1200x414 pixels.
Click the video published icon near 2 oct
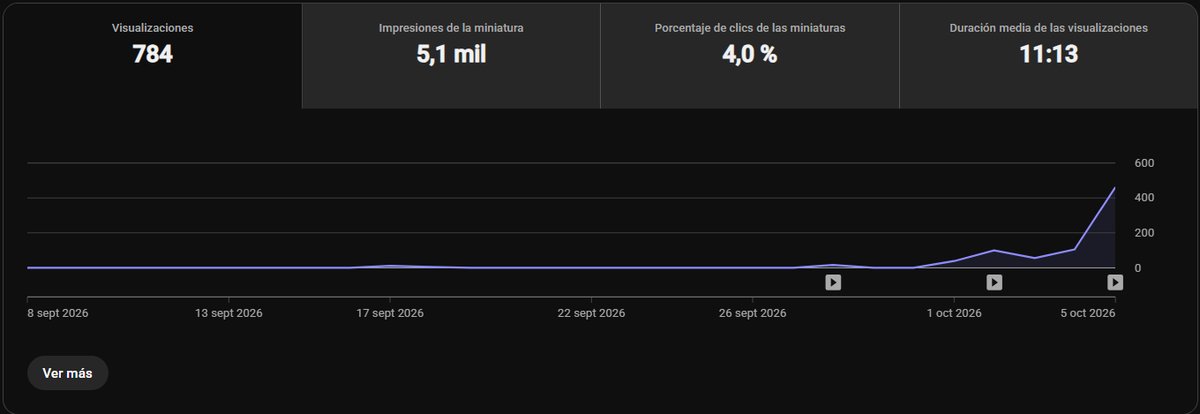994,283
